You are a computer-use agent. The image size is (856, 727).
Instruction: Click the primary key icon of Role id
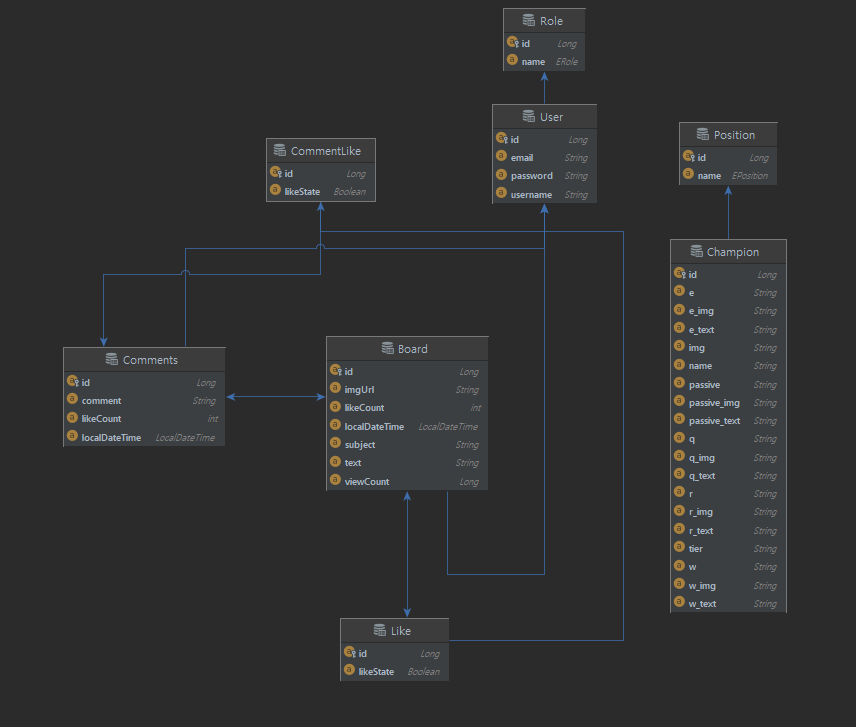coord(513,42)
